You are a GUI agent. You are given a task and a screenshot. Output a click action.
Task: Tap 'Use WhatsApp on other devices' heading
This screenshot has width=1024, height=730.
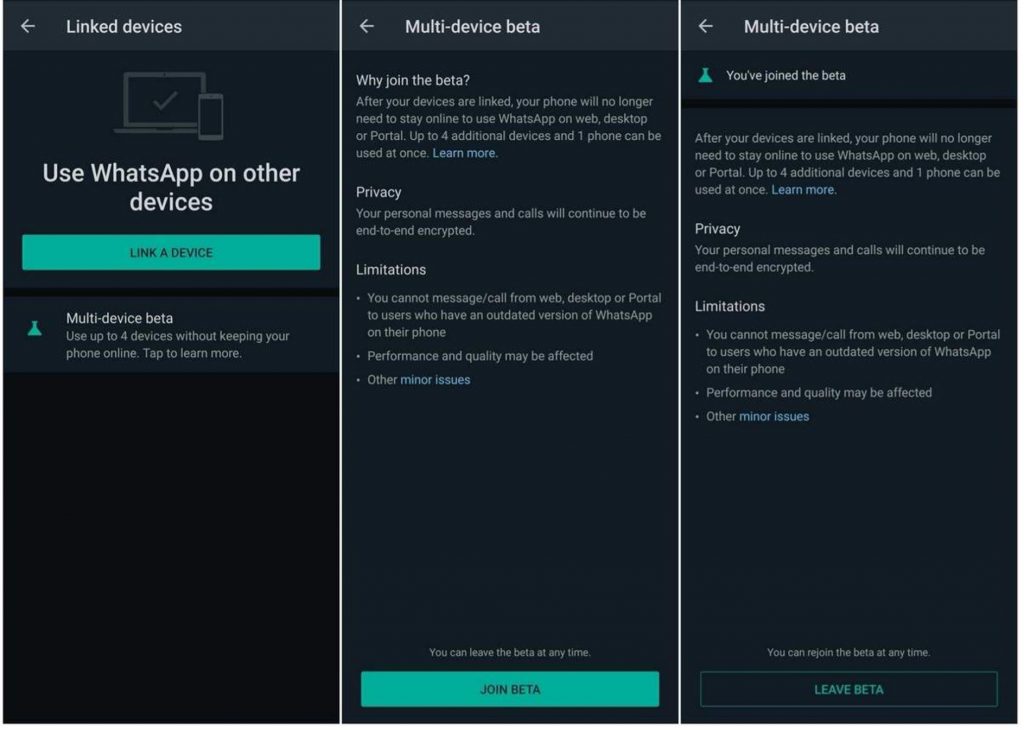coord(171,187)
